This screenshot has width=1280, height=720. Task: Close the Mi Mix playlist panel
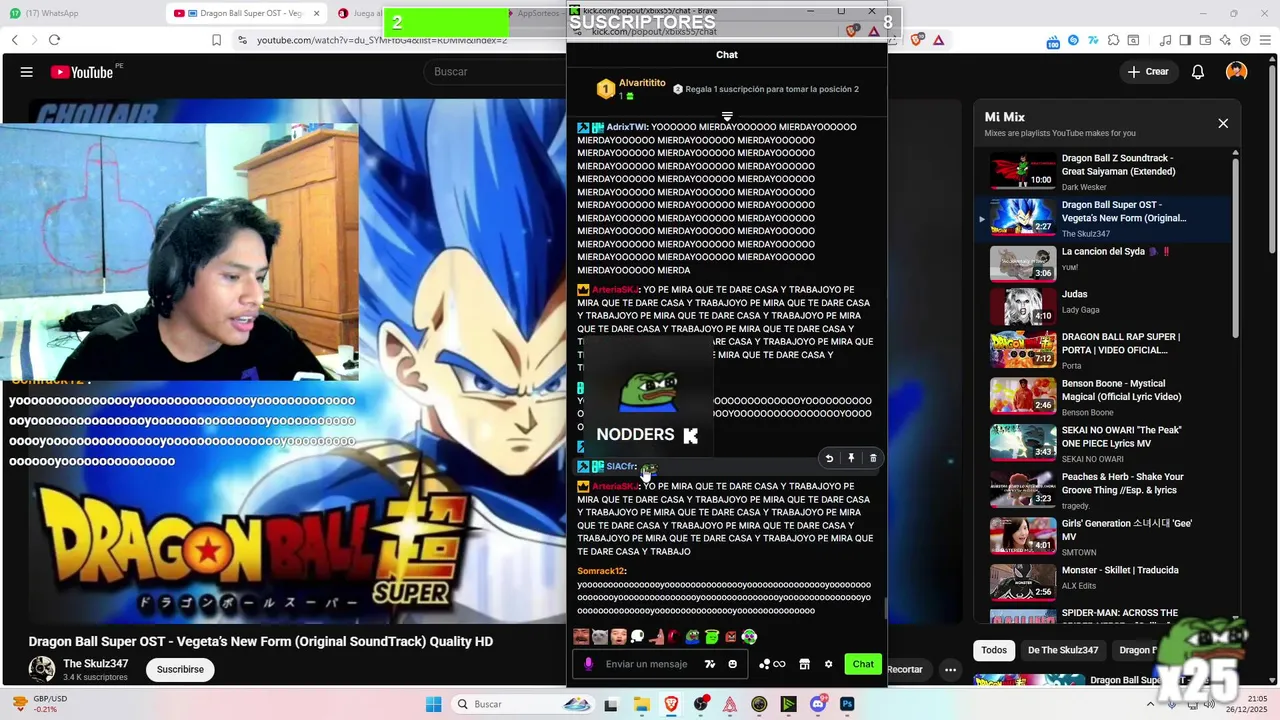click(x=1223, y=123)
